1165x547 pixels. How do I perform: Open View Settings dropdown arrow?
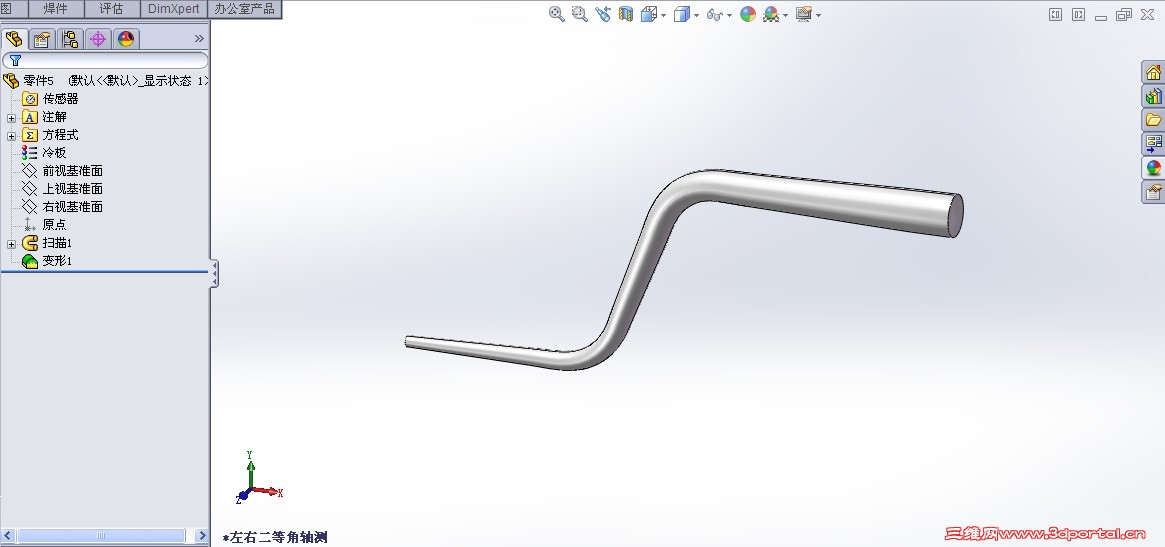click(818, 15)
